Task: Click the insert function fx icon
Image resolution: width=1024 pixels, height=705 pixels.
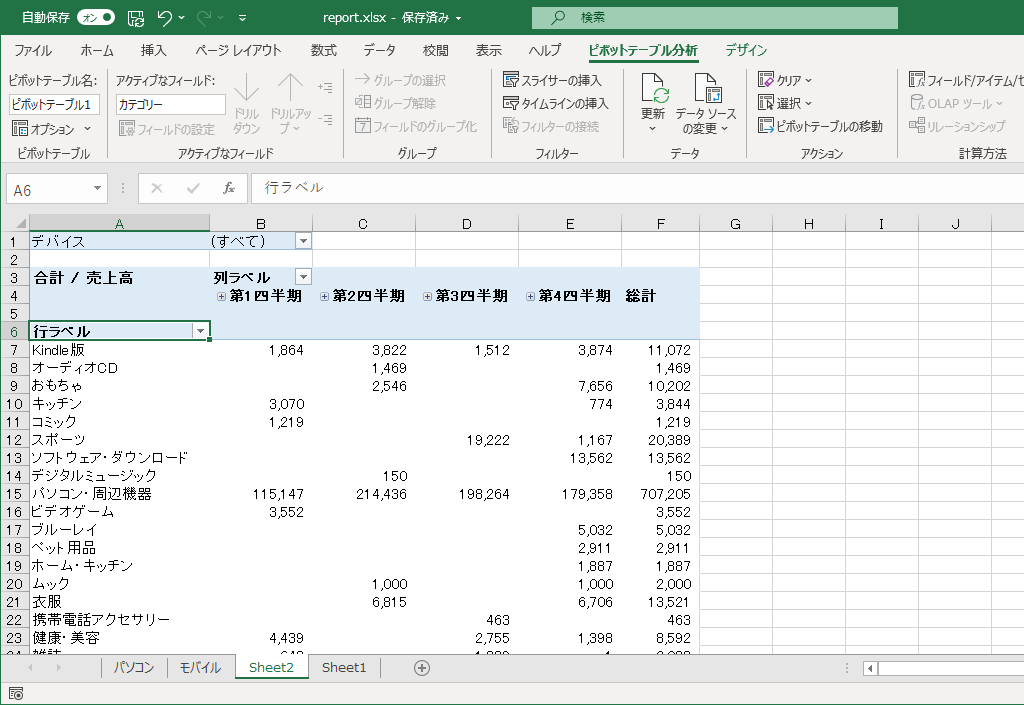Action: pos(229,188)
